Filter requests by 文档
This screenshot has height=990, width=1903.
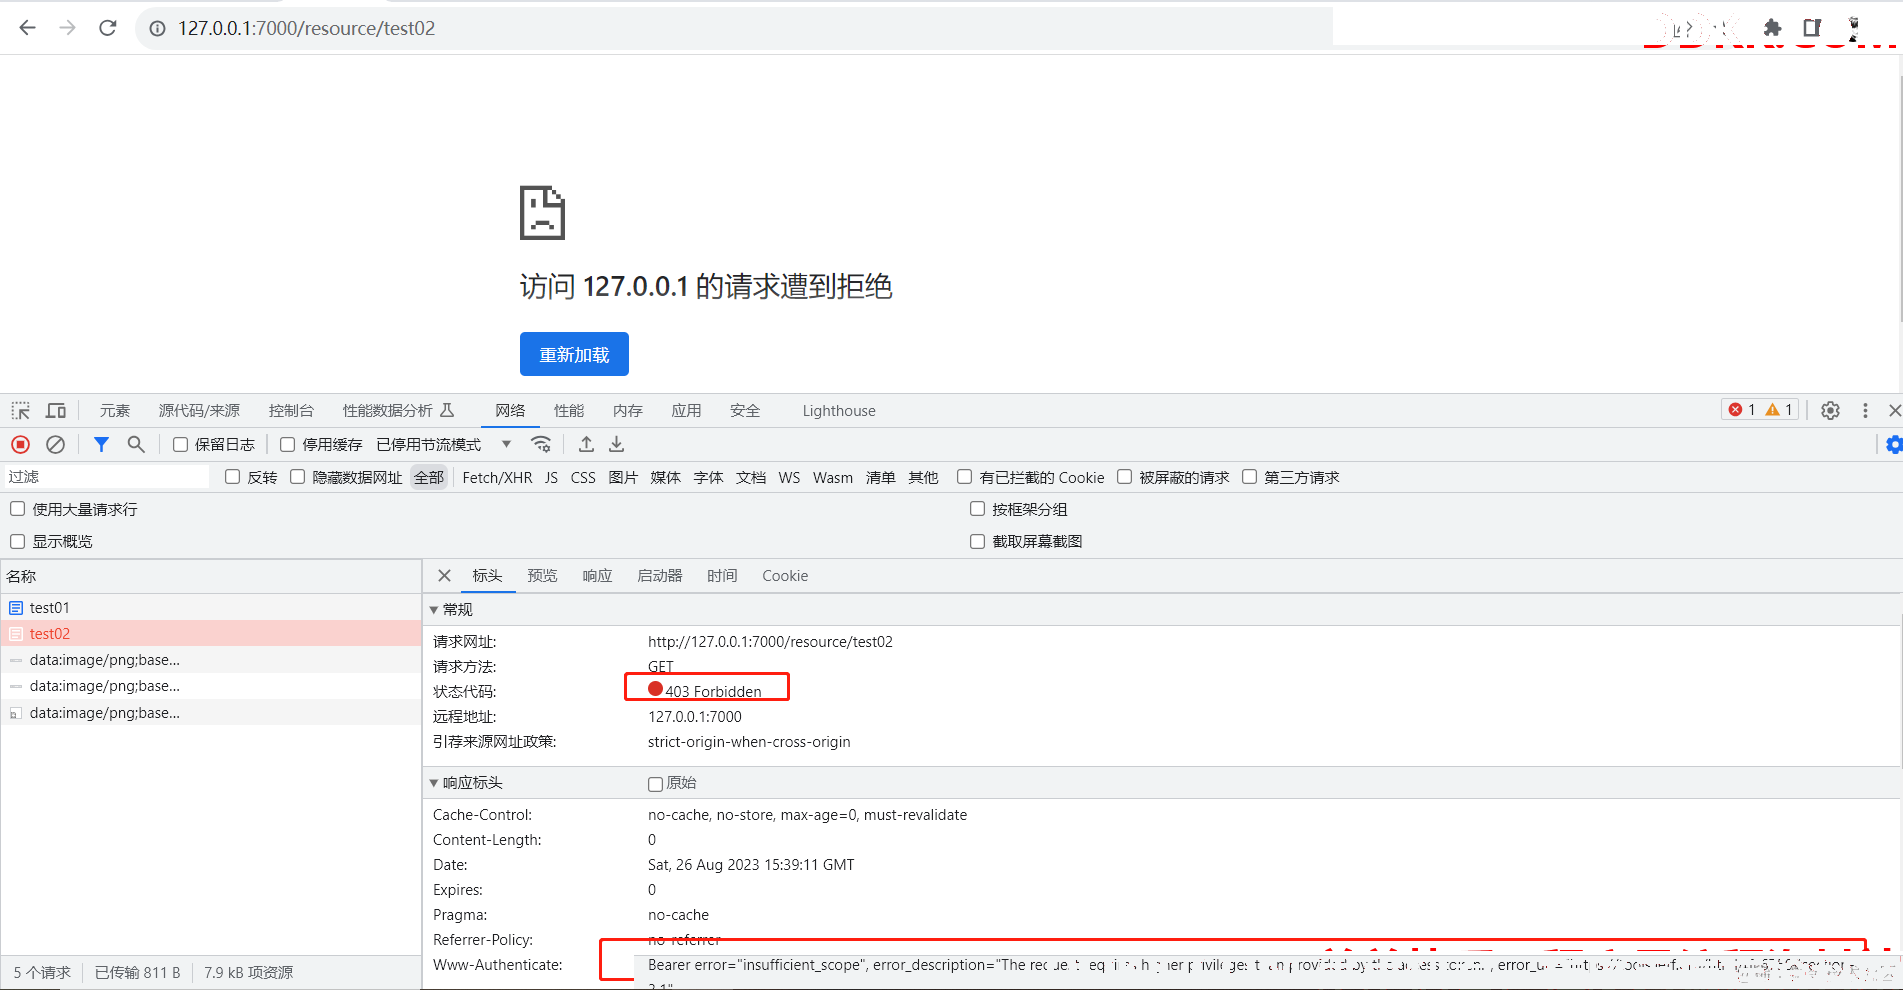751,478
